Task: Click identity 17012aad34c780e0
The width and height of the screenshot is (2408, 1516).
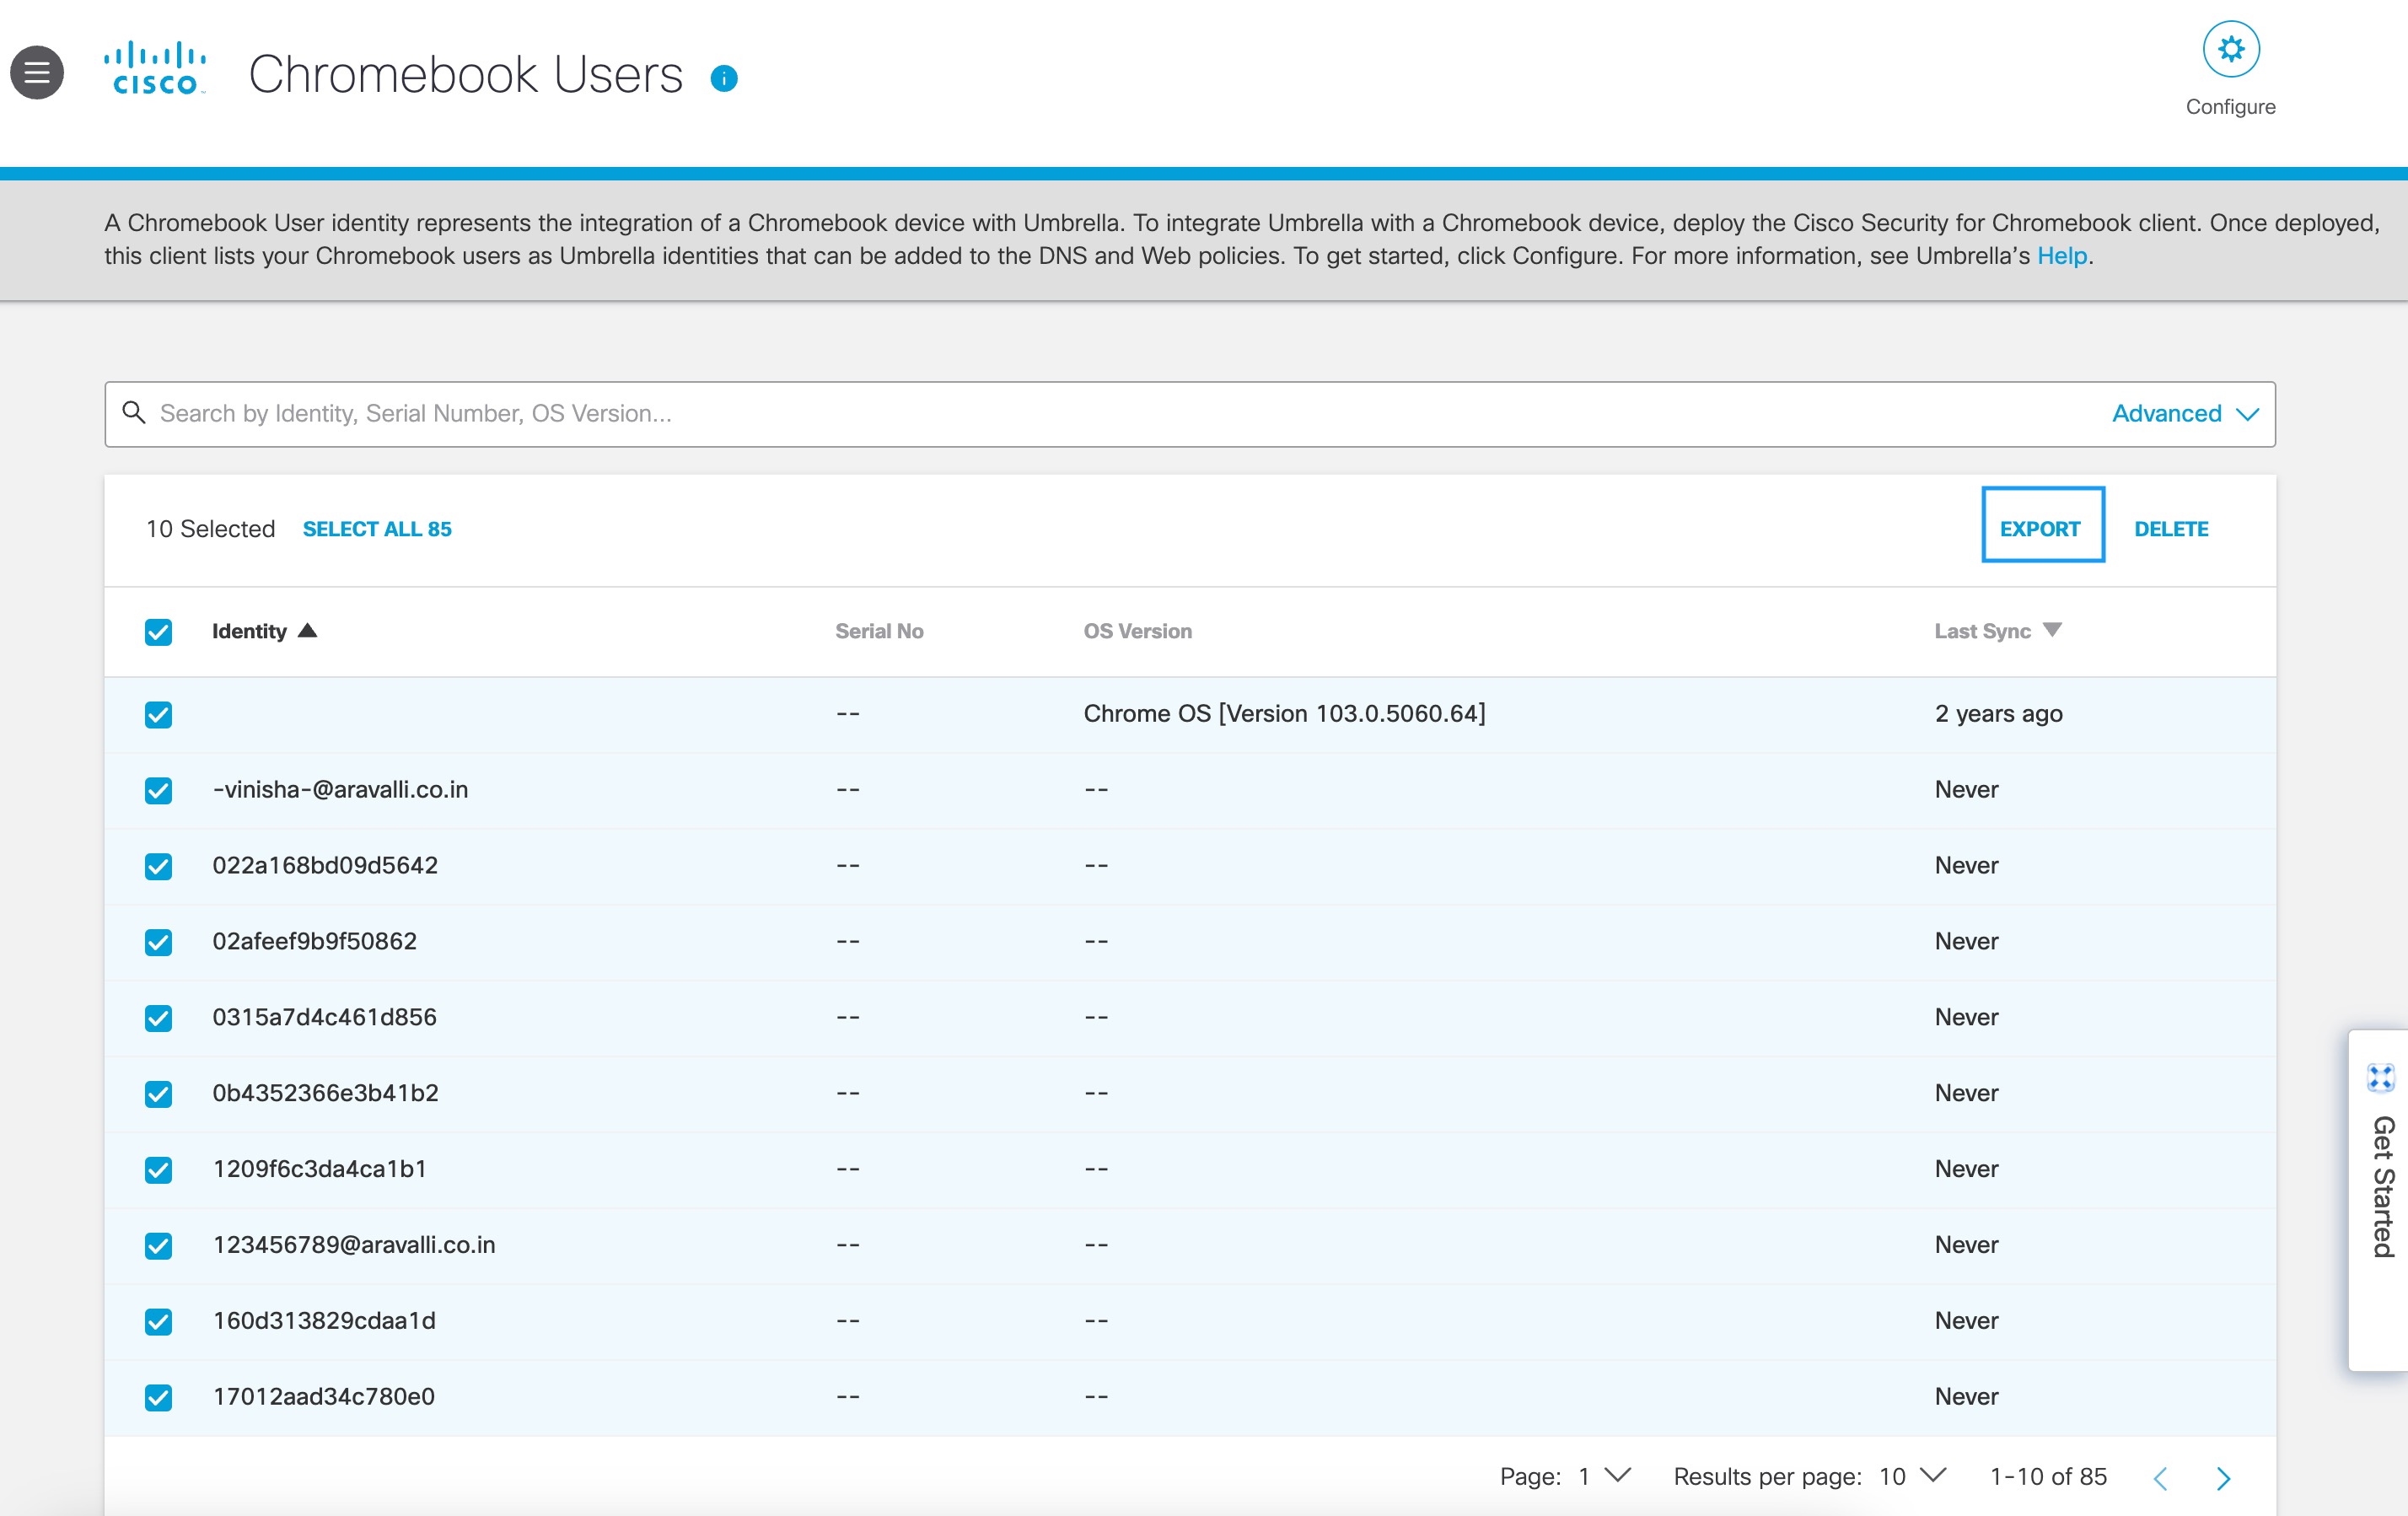Action: coord(323,1397)
